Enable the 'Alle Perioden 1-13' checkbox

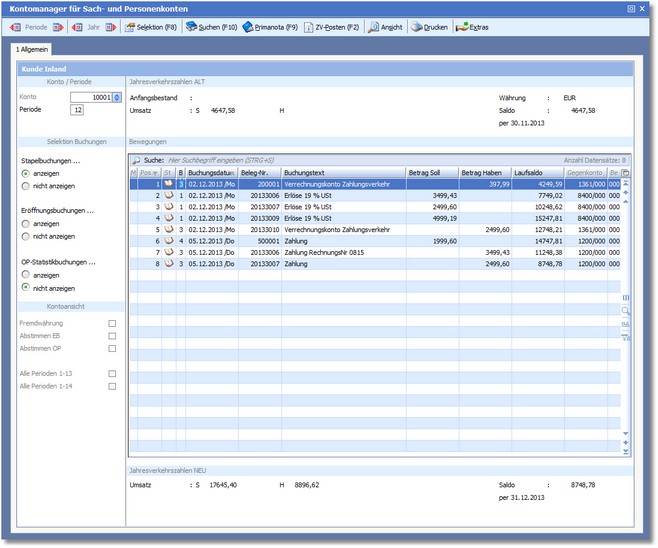point(112,373)
